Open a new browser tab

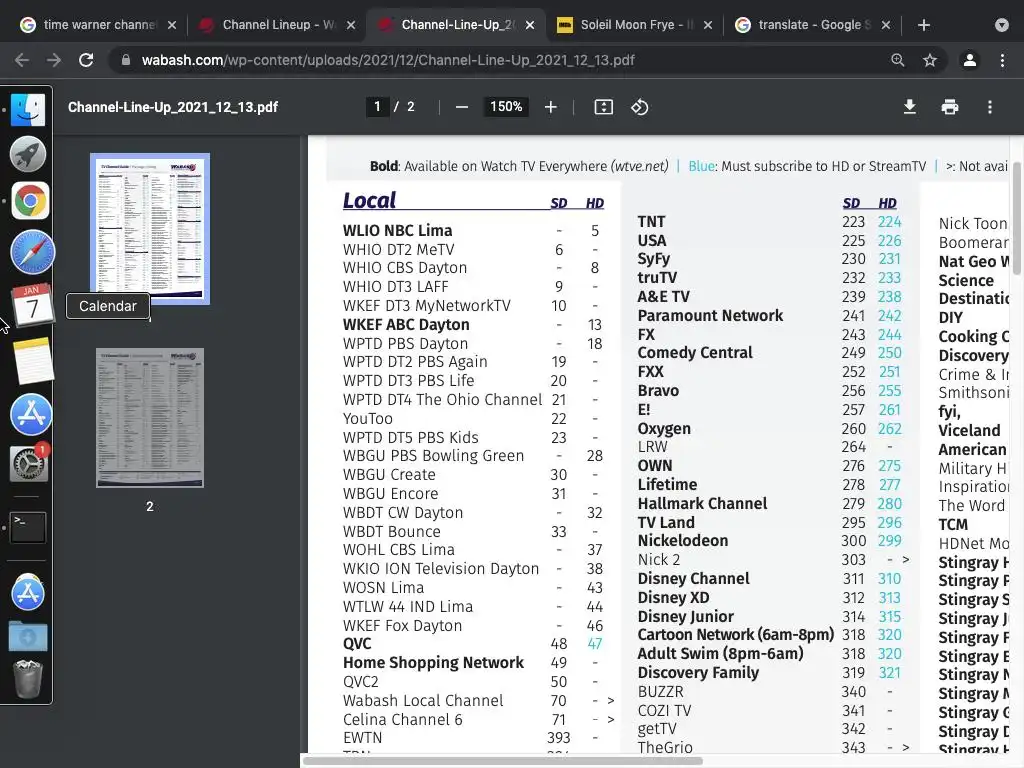click(x=923, y=25)
